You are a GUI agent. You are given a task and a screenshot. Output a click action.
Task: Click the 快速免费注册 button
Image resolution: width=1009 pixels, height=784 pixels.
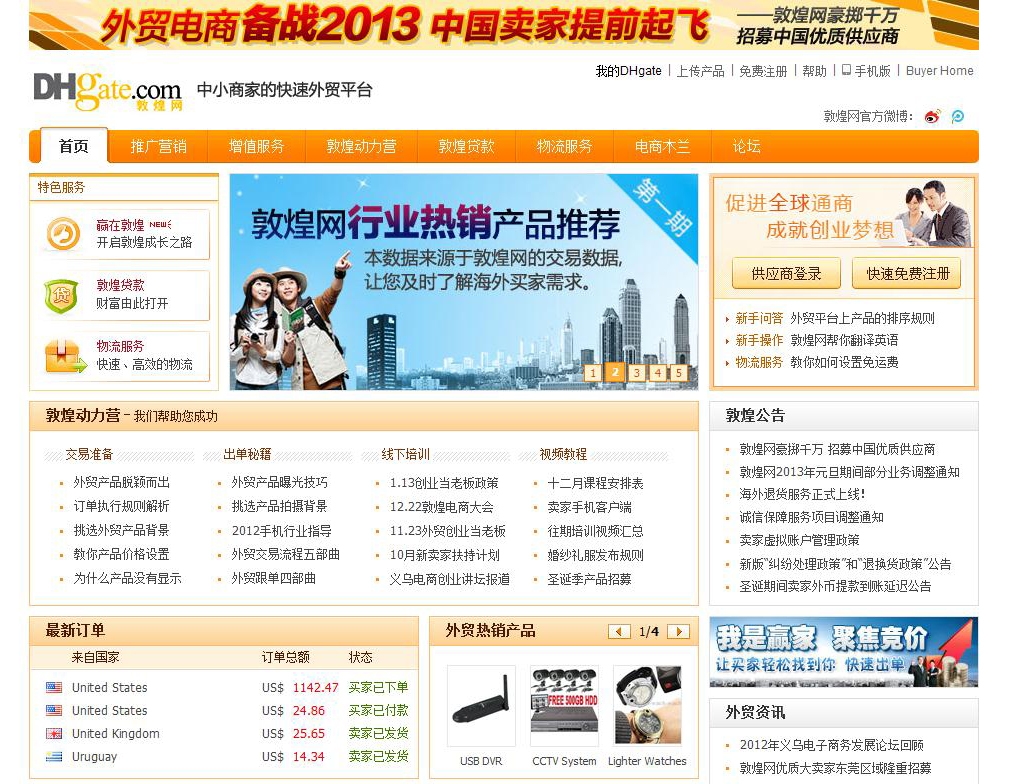tap(907, 274)
